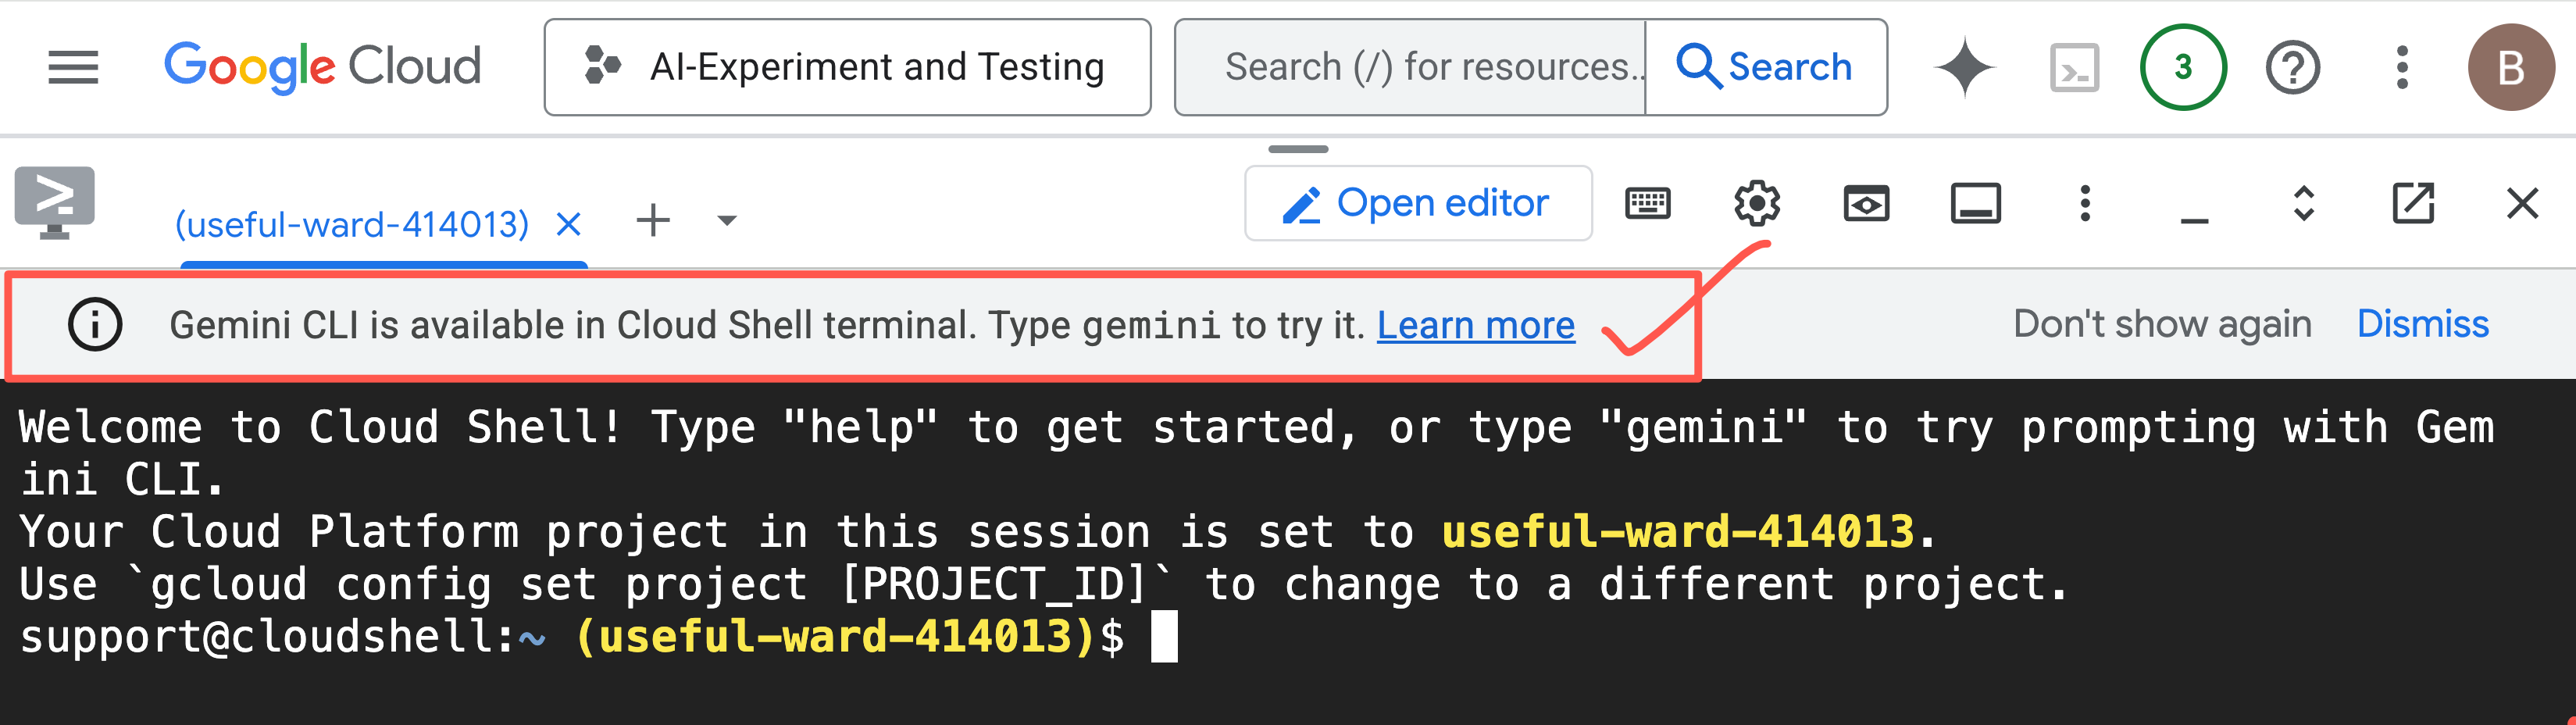Activate Cloud Shell icon in top bar
Screen dimensions: 2576x725
point(2075,67)
